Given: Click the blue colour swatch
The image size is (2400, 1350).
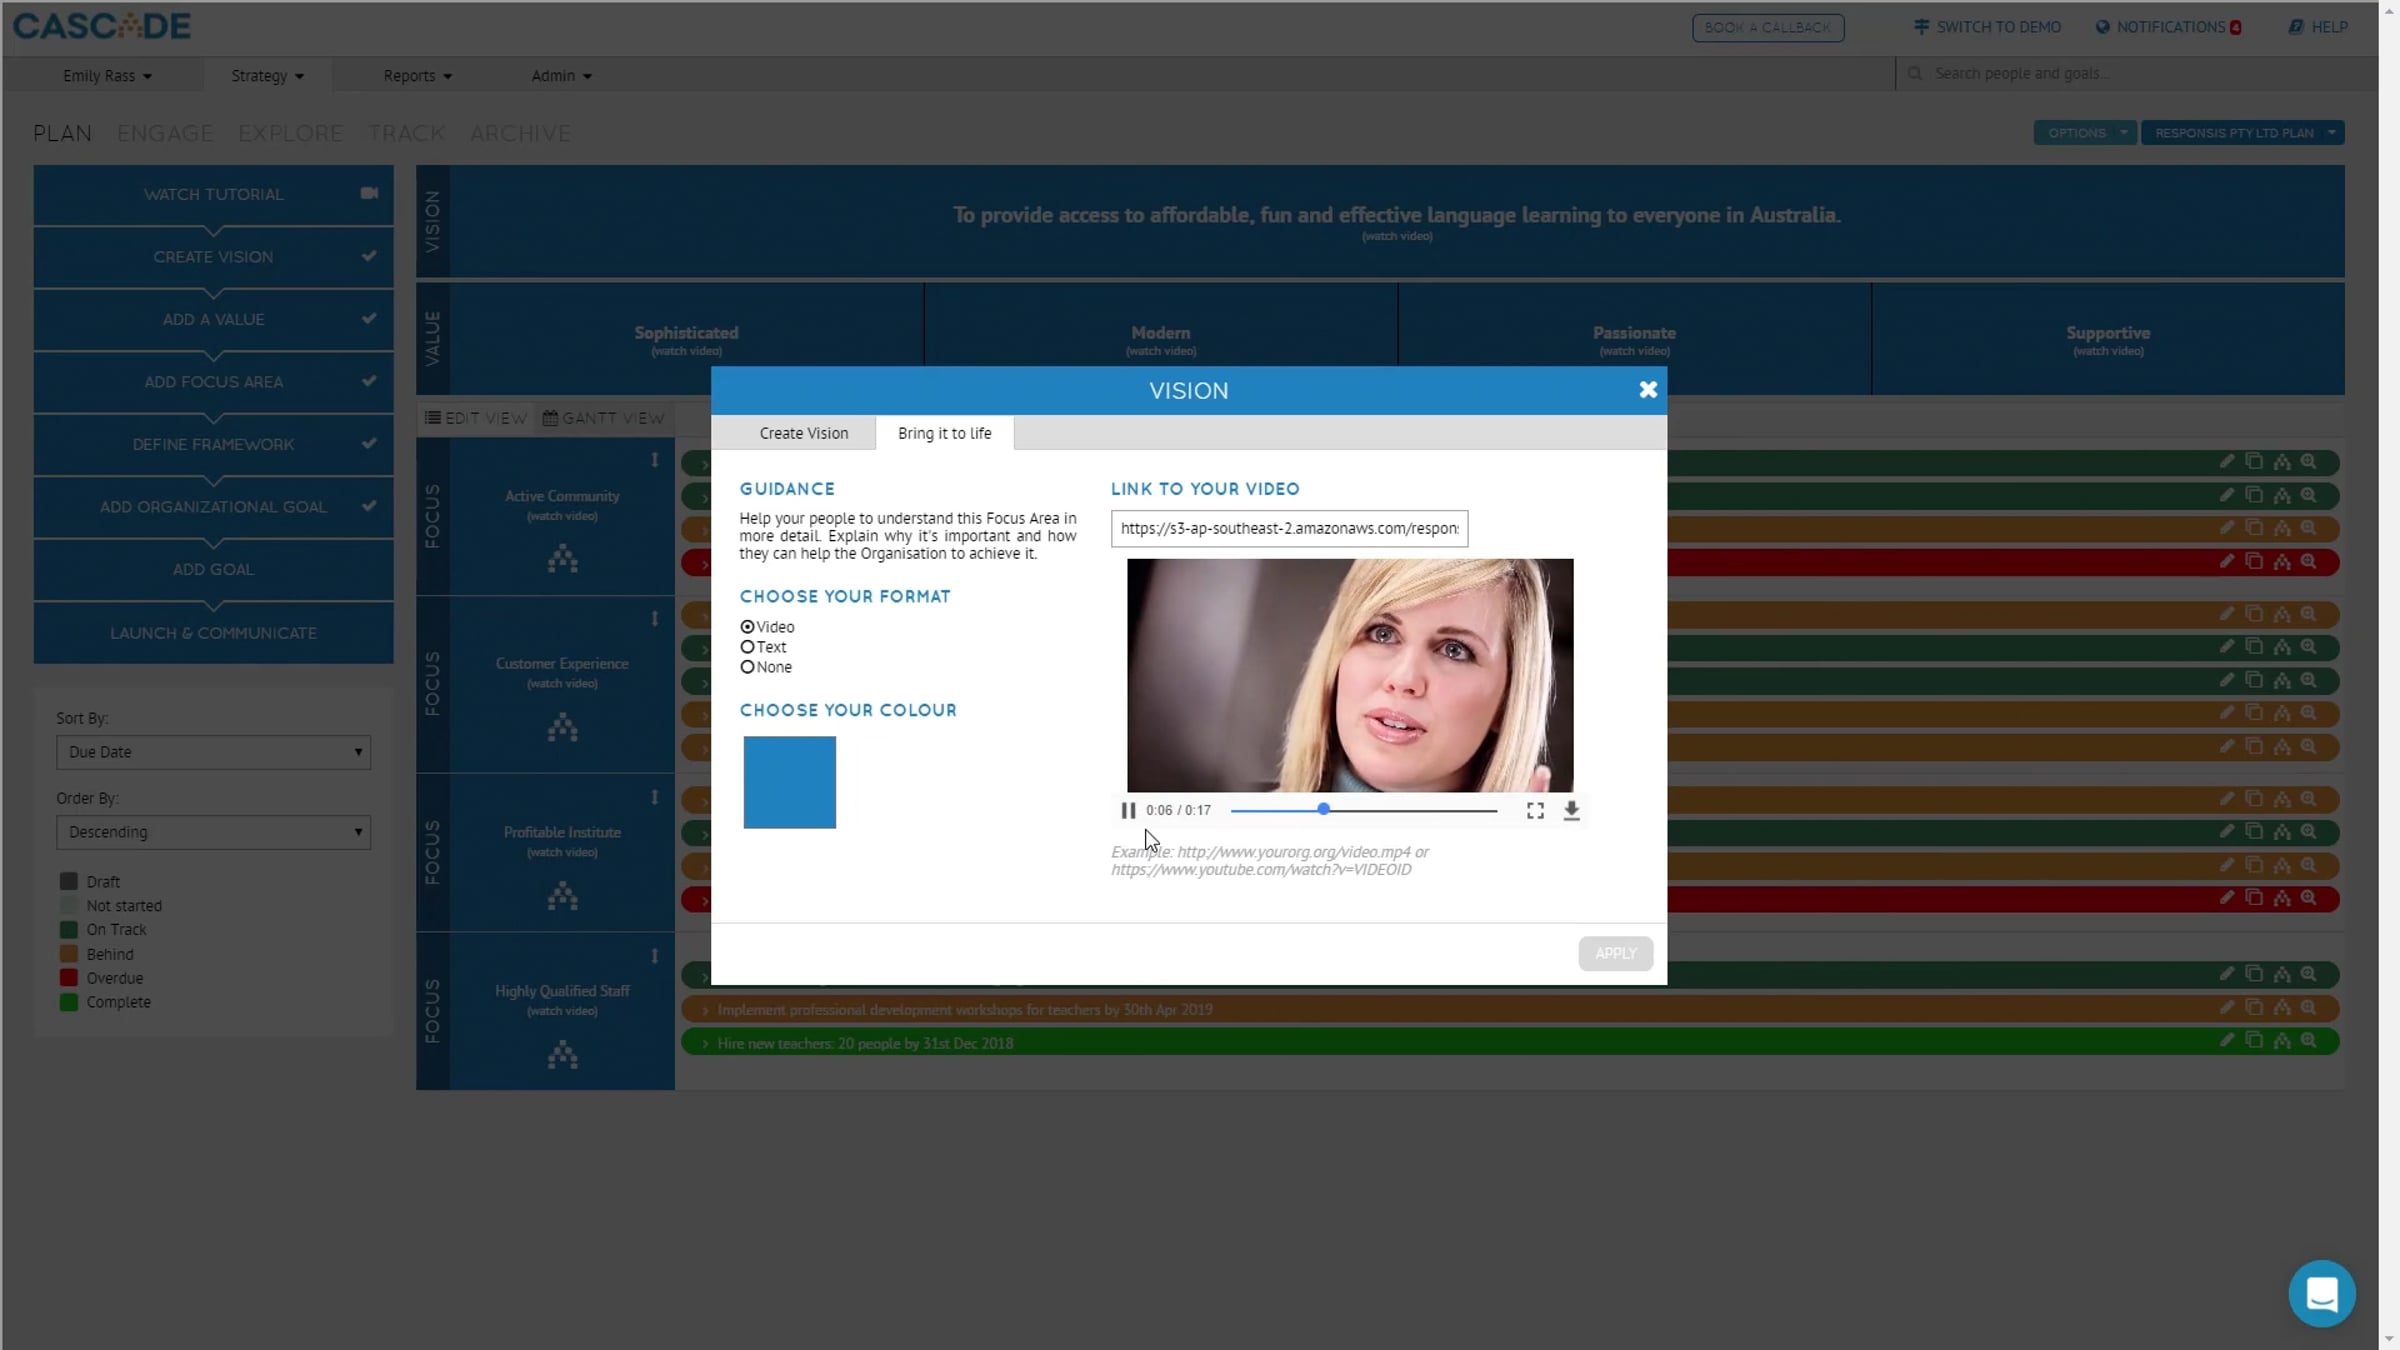Looking at the screenshot, I should coord(789,782).
